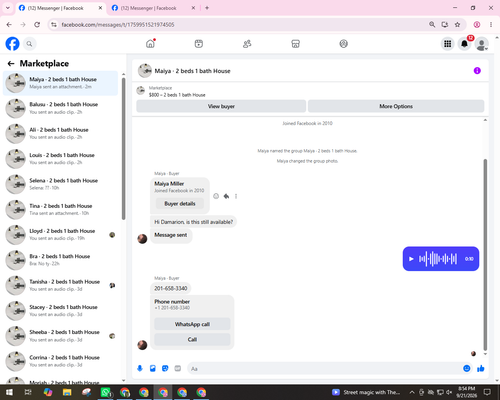Open Tanisha - 2 beds 1 bath House conversation
The image size is (500, 400).
pos(60,285)
